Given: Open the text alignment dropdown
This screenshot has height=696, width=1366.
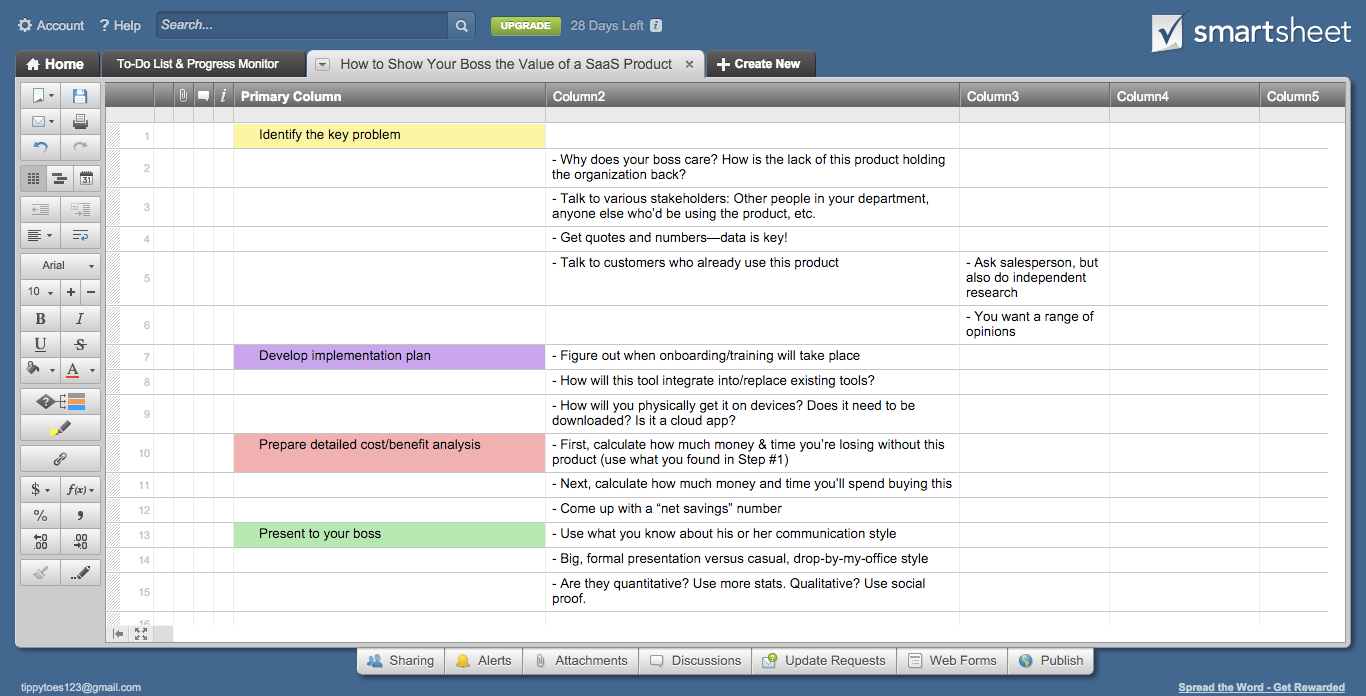Looking at the screenshot, I should click(x=40, y=236).
